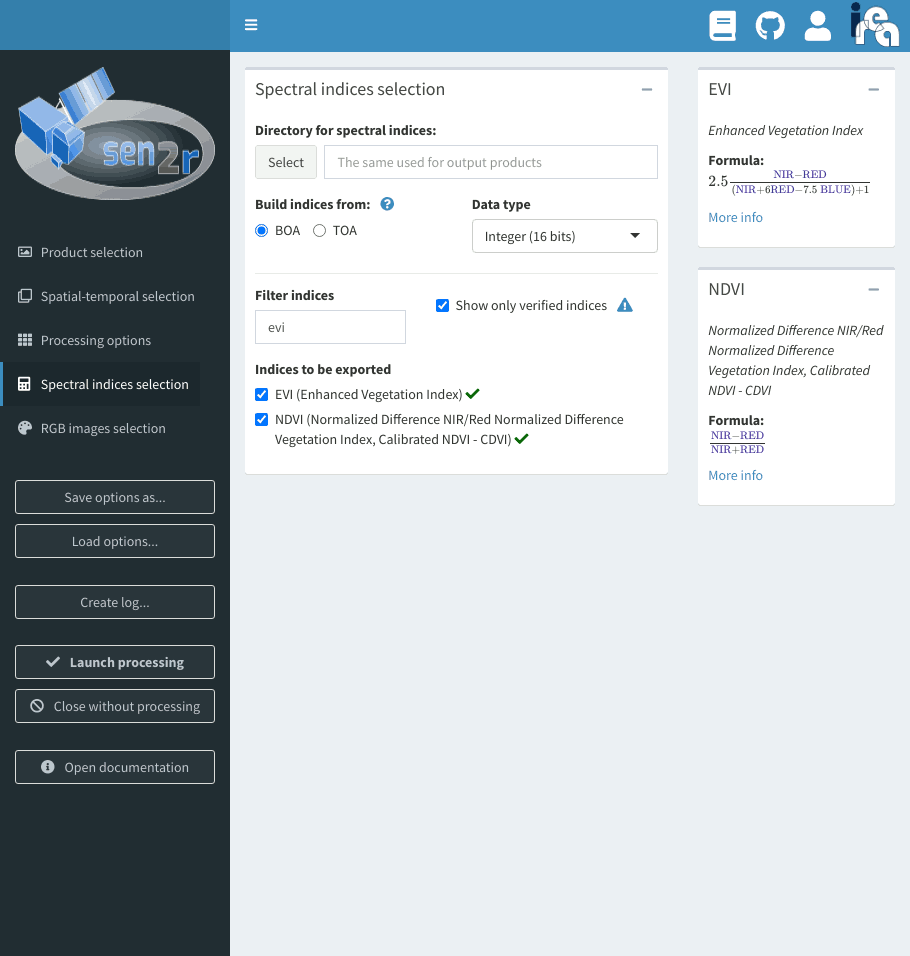Toggle Show only verified indices checkbox
The height and width of the screenshot is (956, 910).
[x=443, y=305]
